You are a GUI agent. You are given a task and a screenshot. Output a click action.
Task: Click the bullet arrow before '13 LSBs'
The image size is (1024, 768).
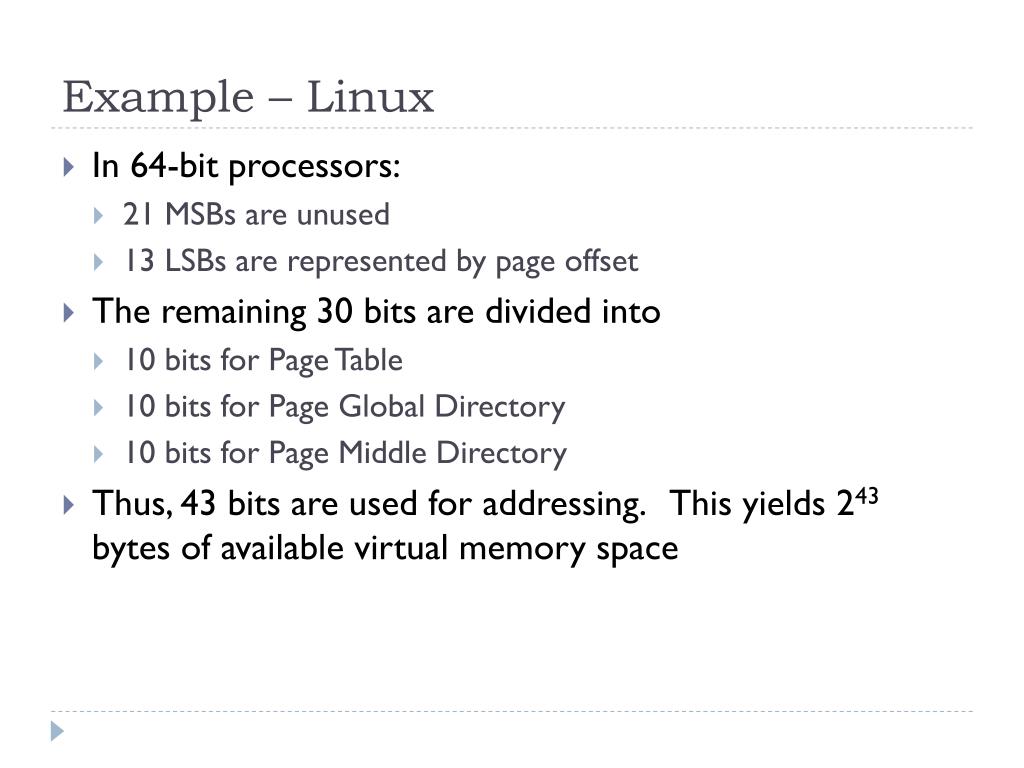pos(99,263)
